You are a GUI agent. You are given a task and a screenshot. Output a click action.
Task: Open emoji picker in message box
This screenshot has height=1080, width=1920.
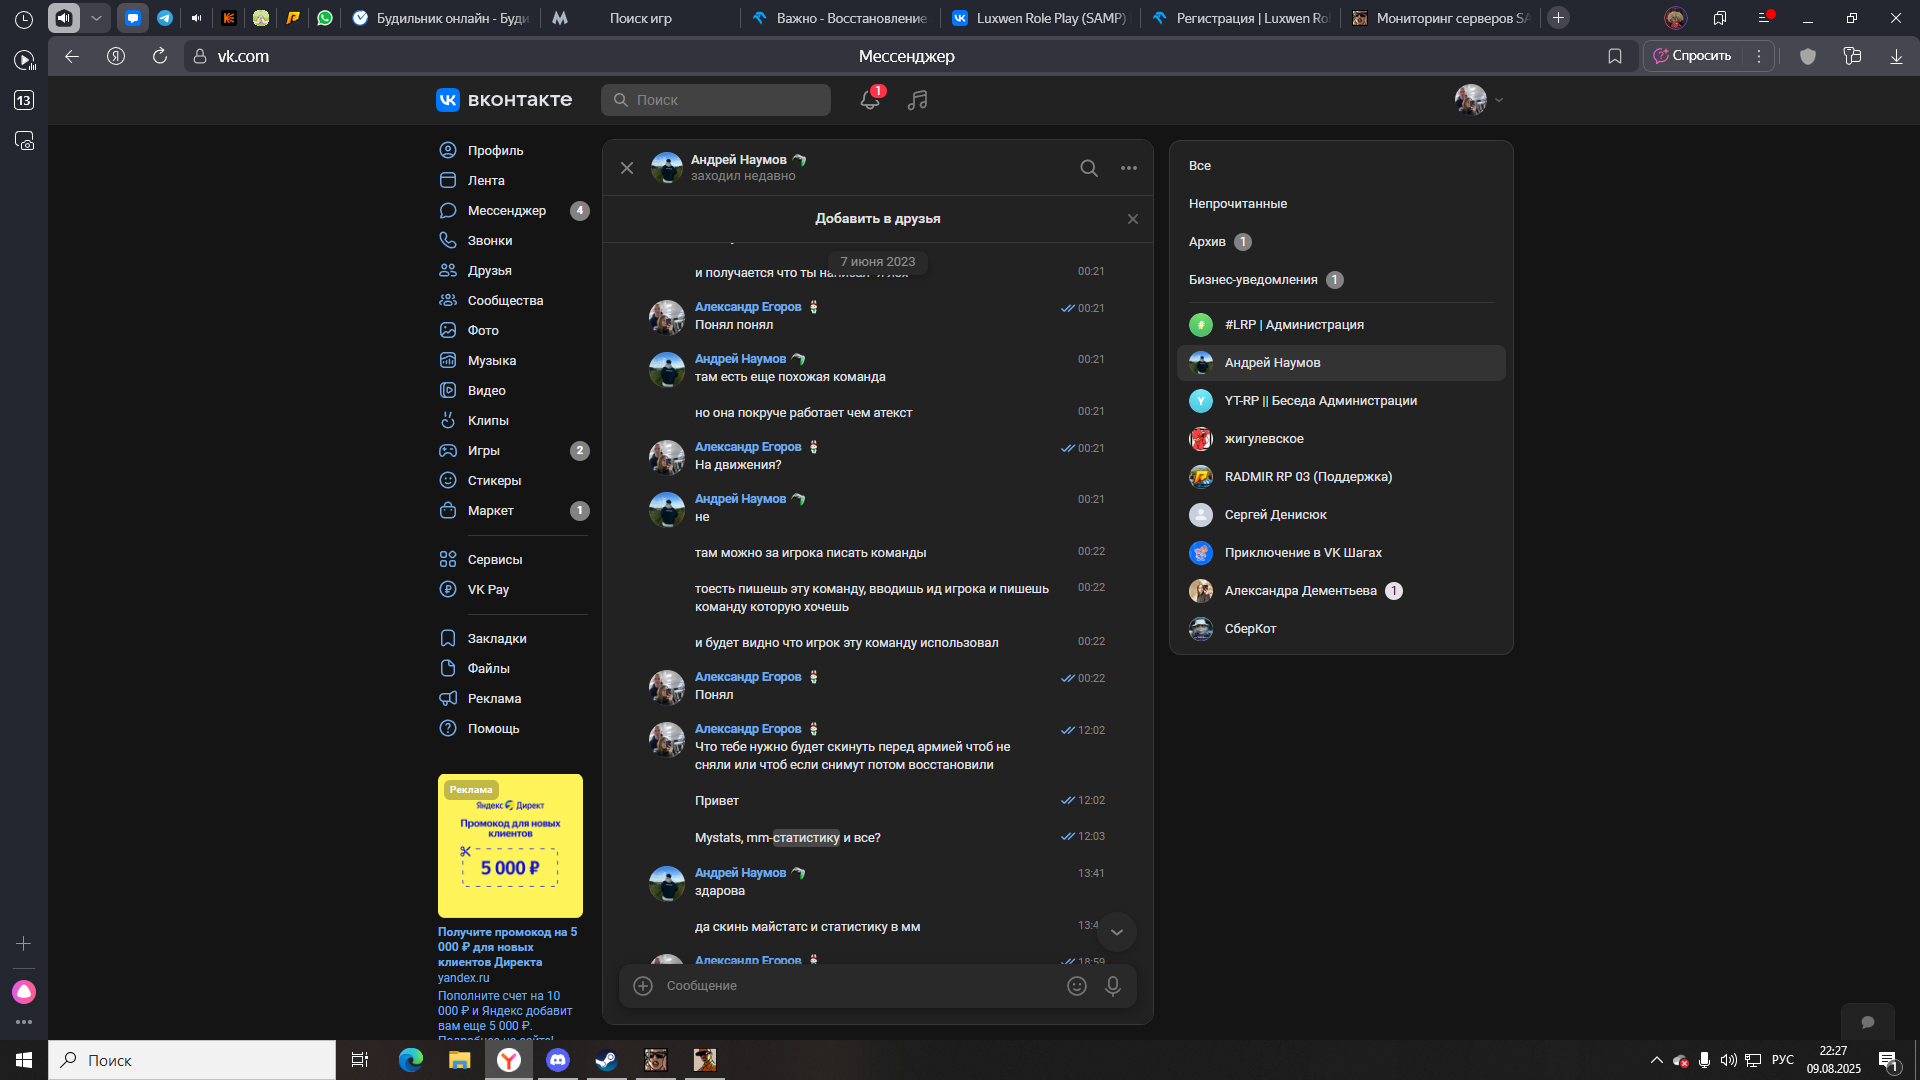point(1076,986)
